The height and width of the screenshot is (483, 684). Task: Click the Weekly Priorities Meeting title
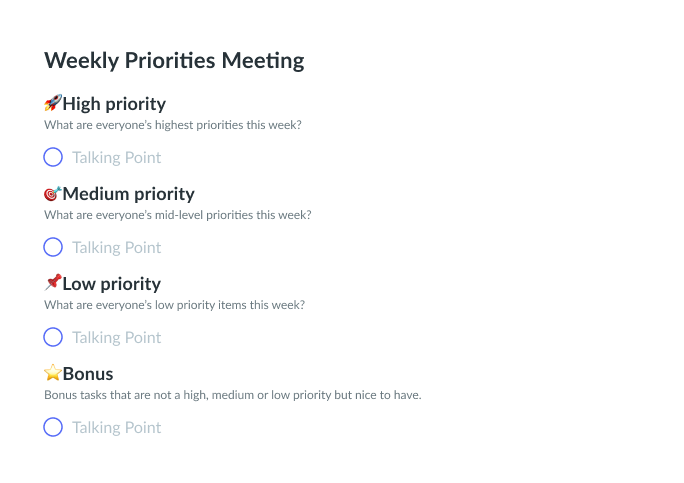click(x=174, y=61)
